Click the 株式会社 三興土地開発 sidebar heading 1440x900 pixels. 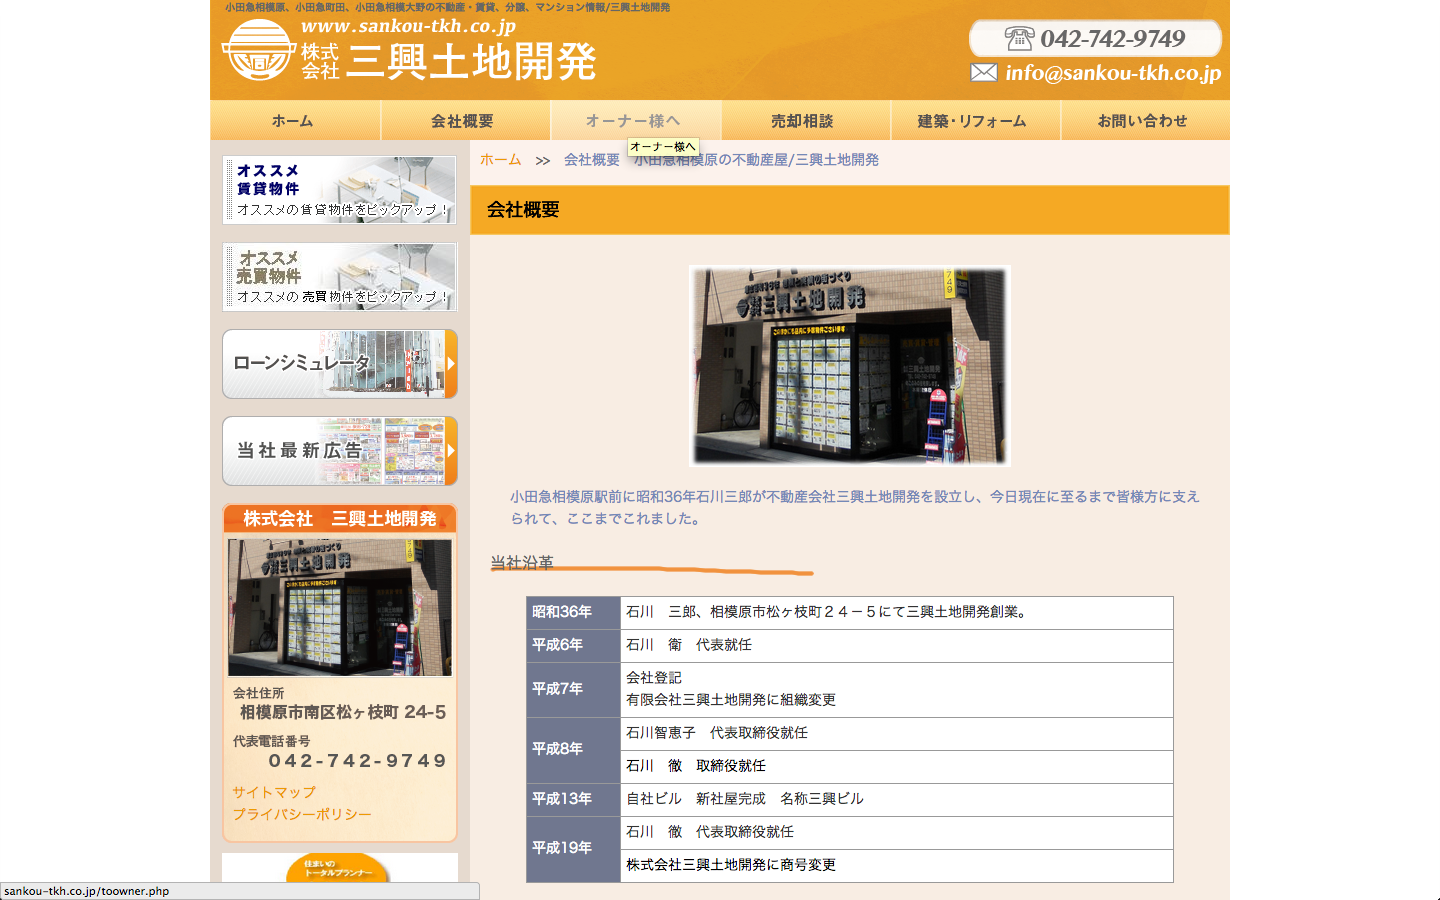point(340,519)
